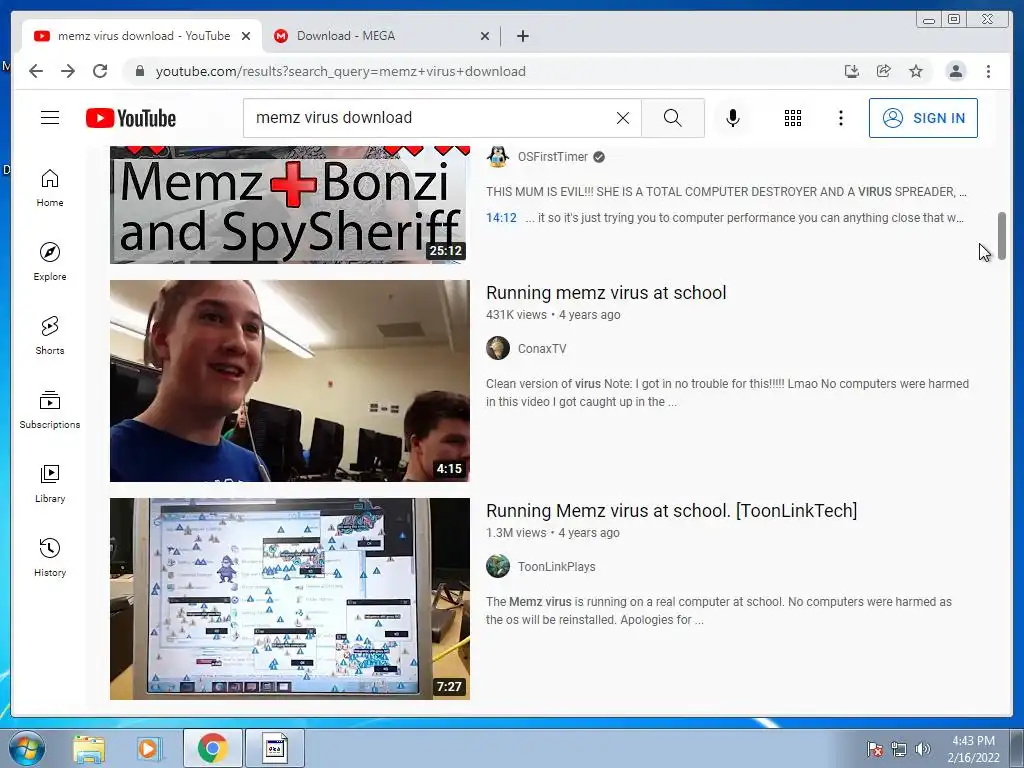
Task: Open ToonLinkPlays channel name link
Action: 556,567
